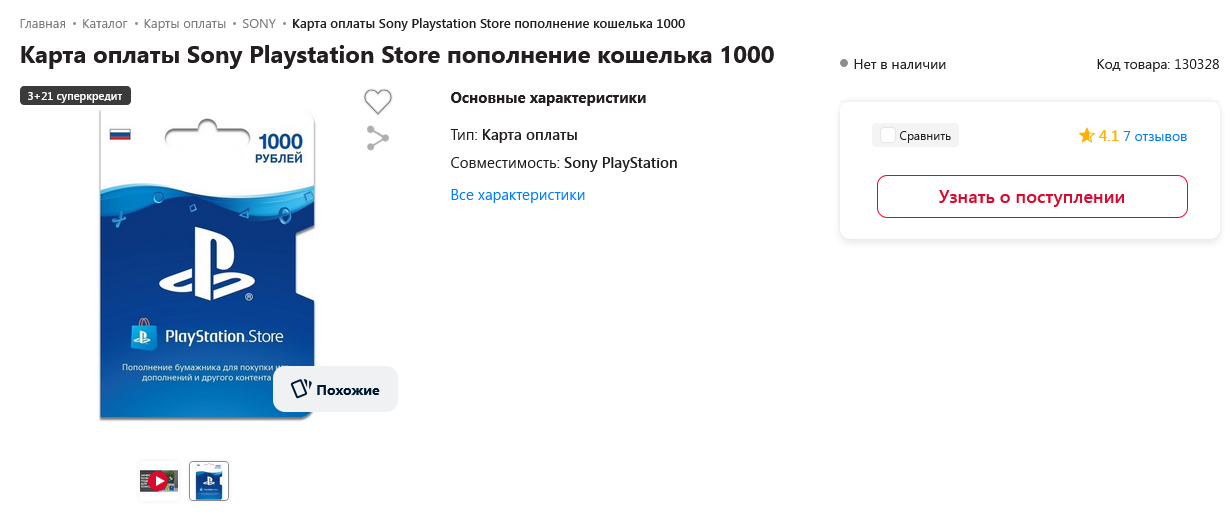
Task: Click the Узнать о поступлении button
Action: [x=1032, y=197]
